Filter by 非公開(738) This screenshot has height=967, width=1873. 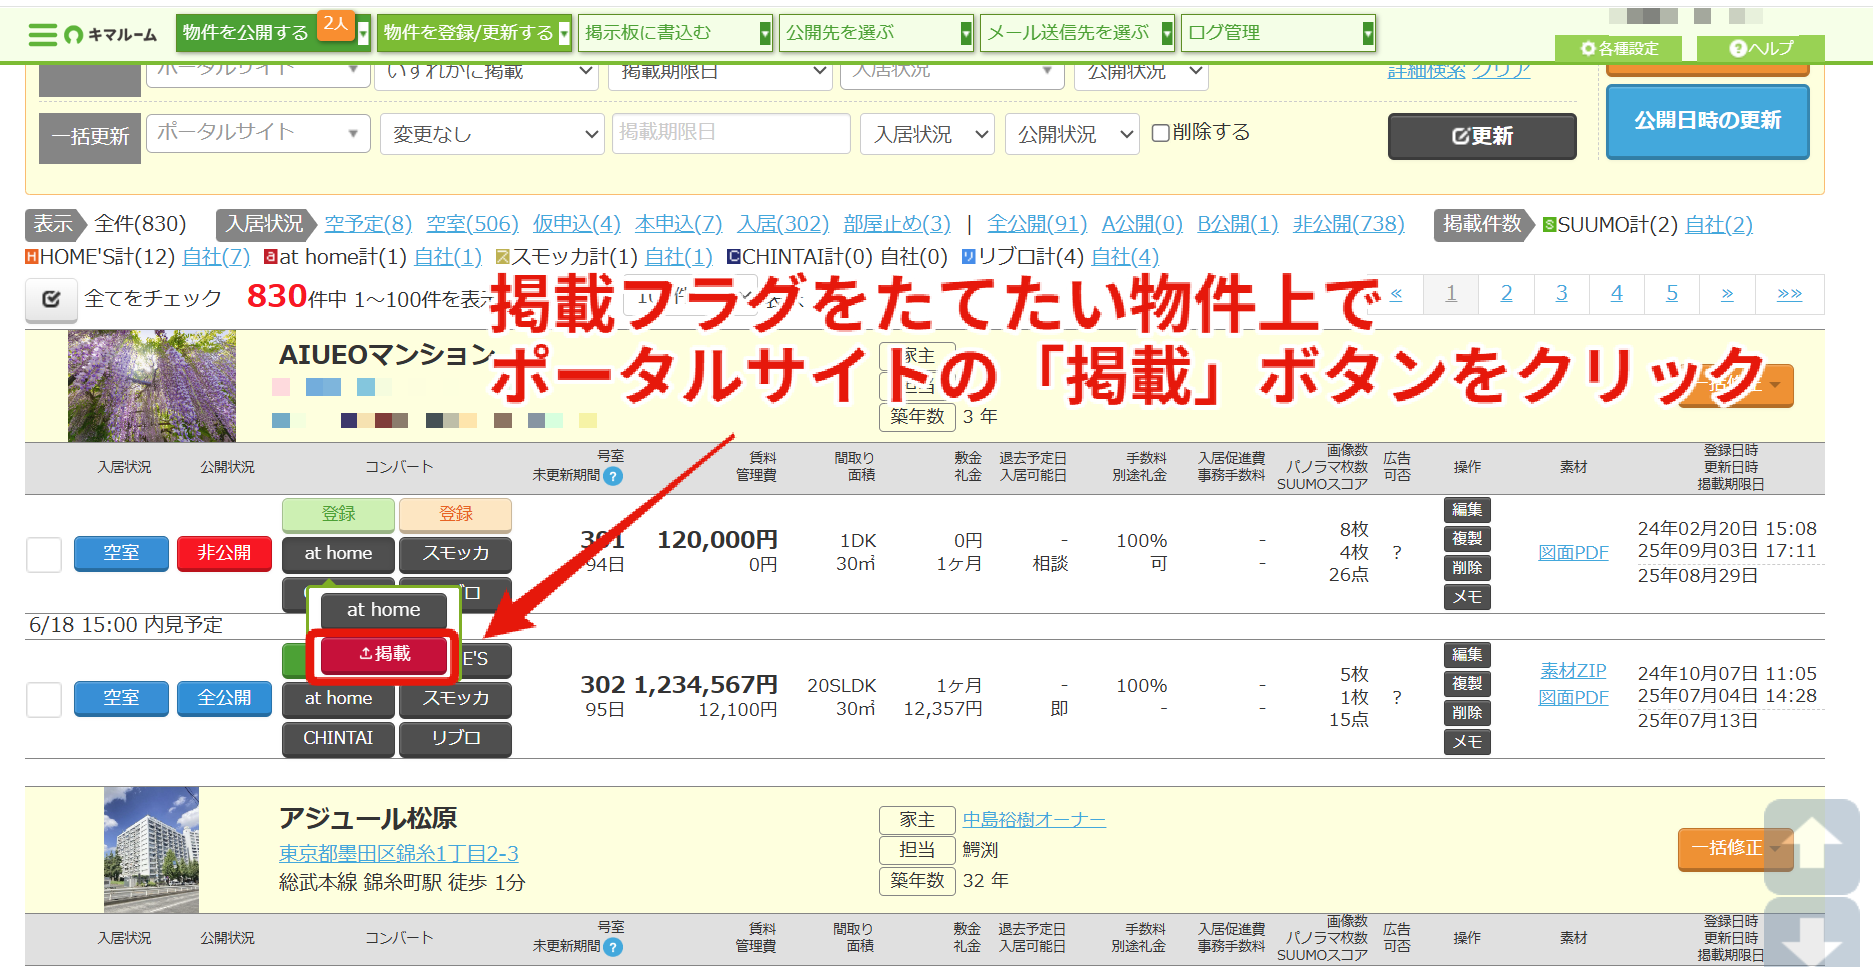[x=1349, y=224]
